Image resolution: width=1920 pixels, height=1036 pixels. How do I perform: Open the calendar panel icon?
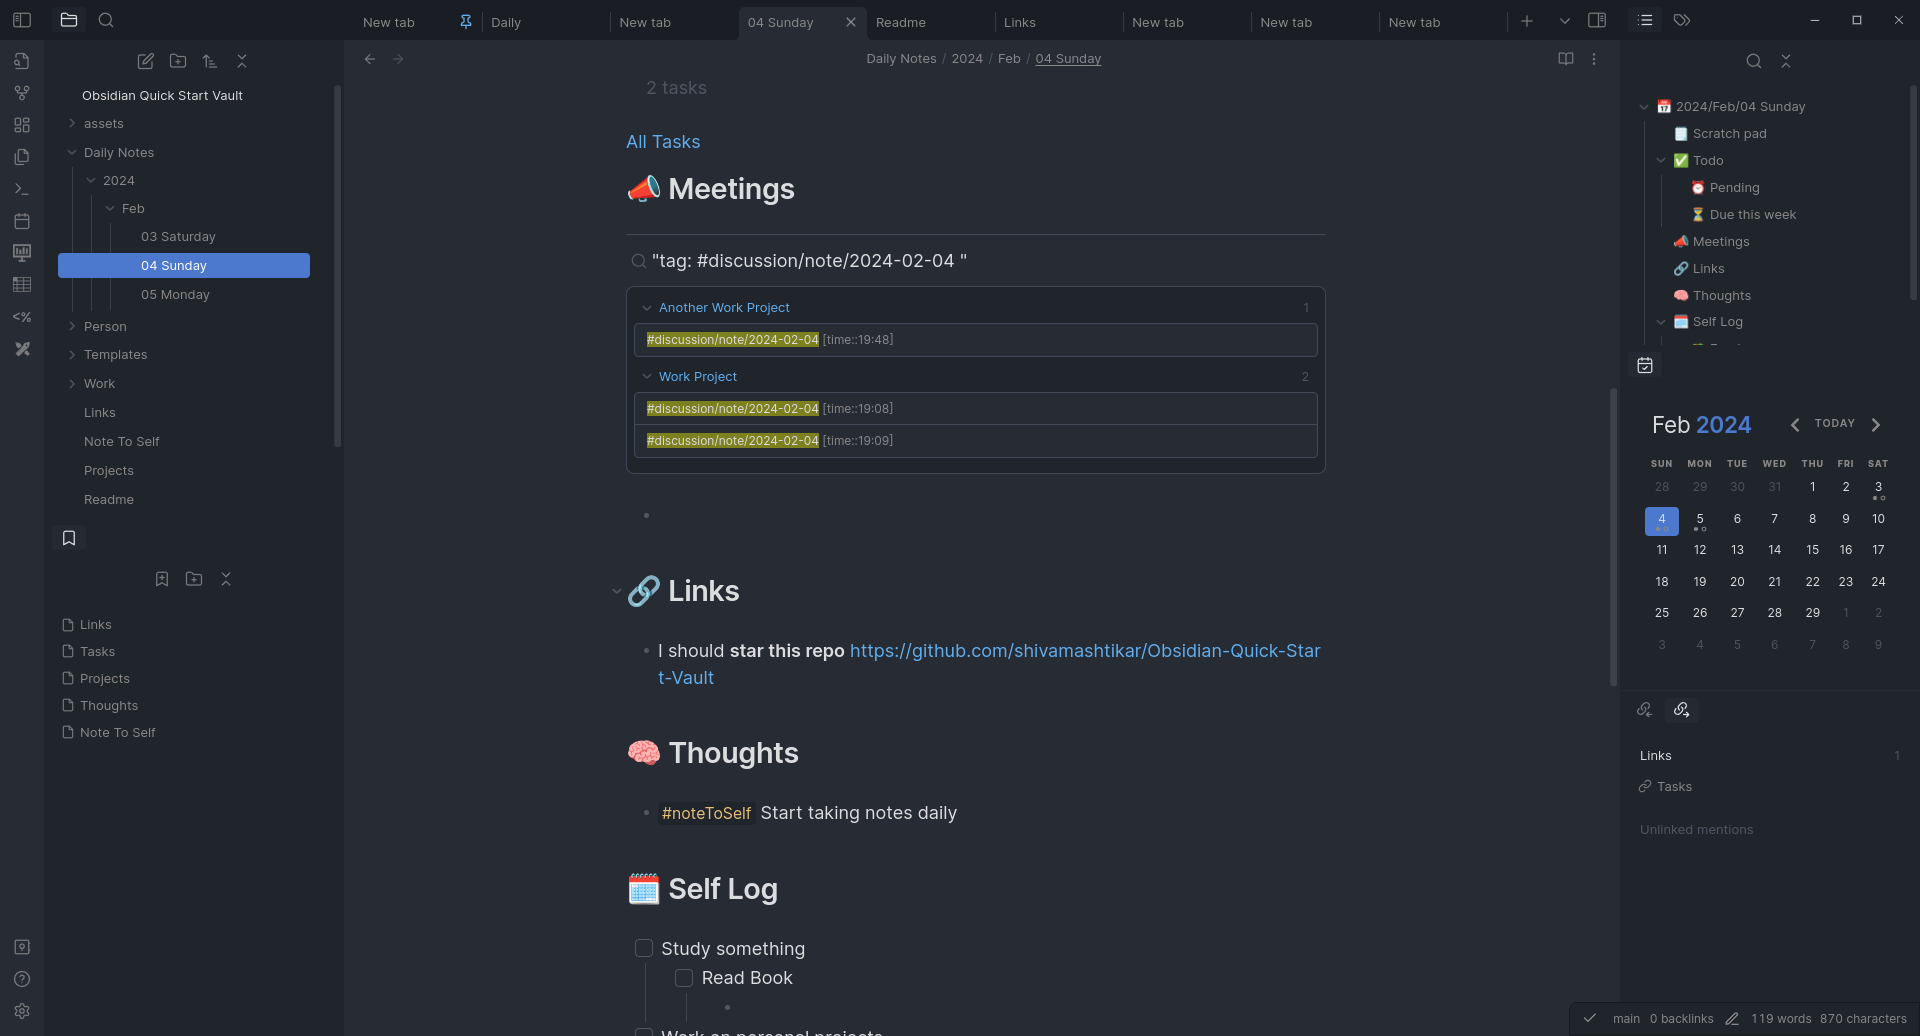[x=1645, y=366]
